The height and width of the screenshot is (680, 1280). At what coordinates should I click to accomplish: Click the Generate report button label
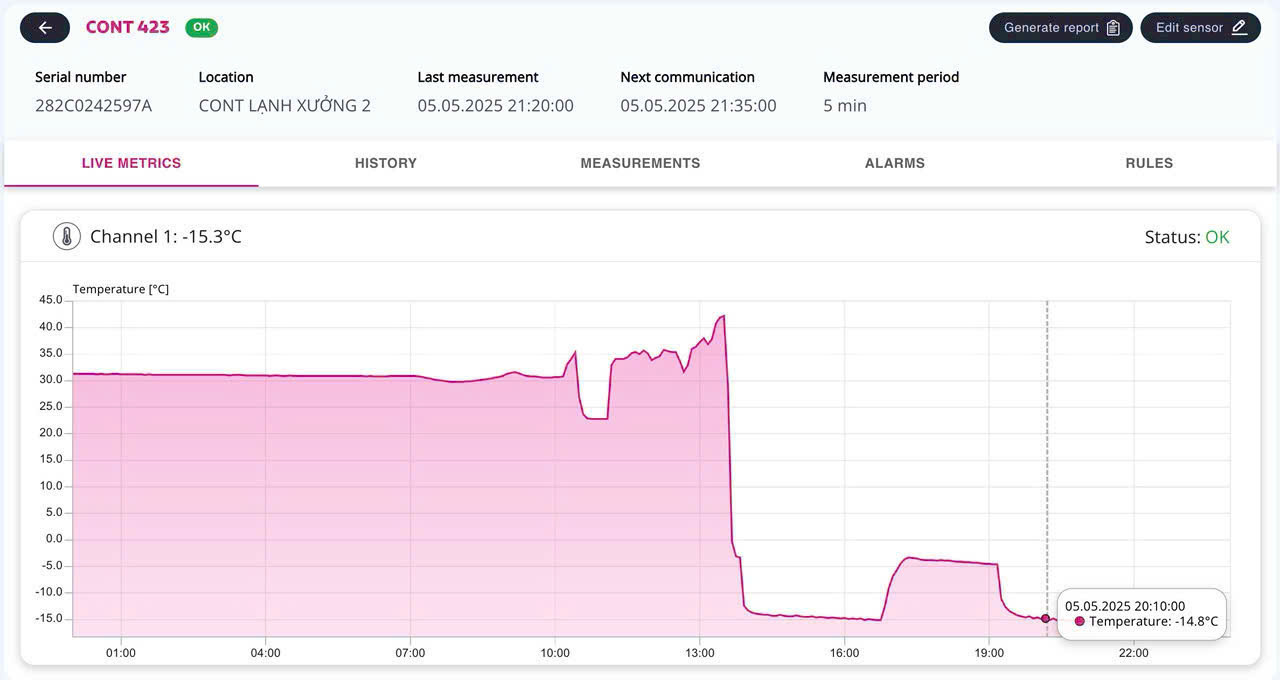pos(1051,28)
